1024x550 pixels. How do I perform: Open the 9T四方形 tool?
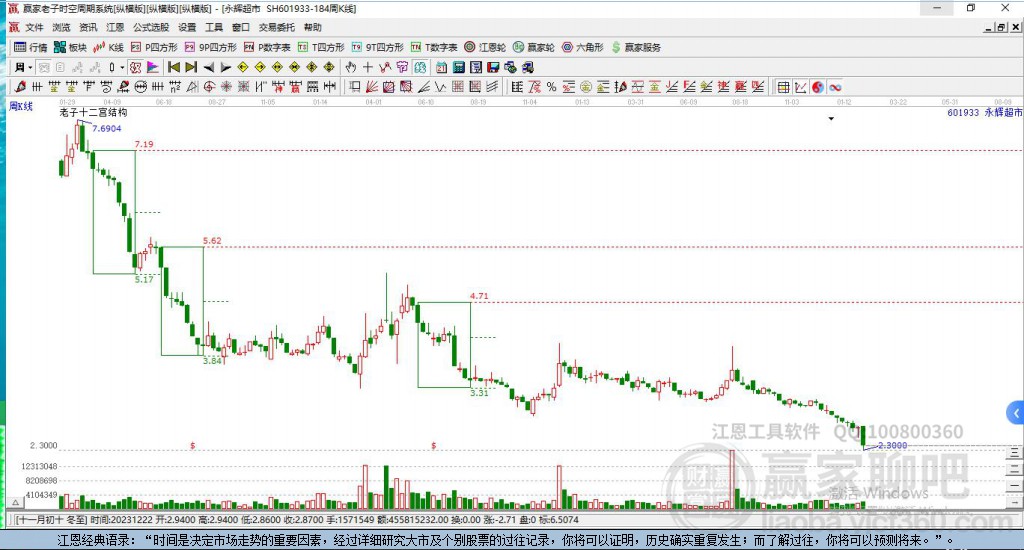(377, 47)
